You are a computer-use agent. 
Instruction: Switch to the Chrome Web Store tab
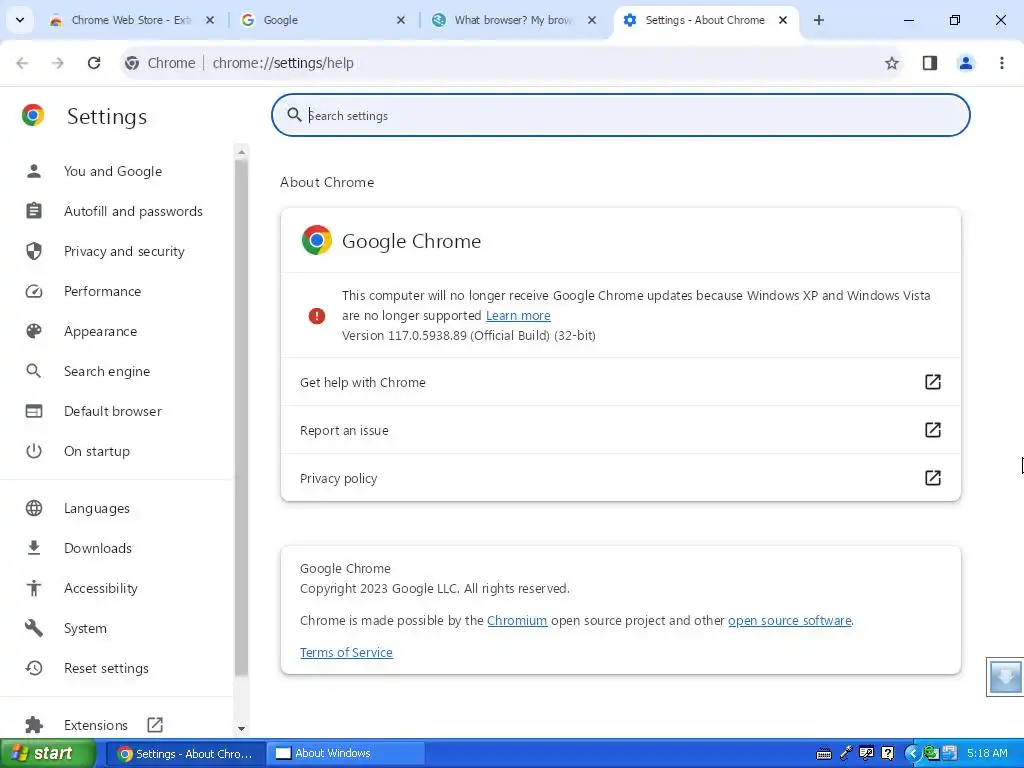tap(131, 20)
